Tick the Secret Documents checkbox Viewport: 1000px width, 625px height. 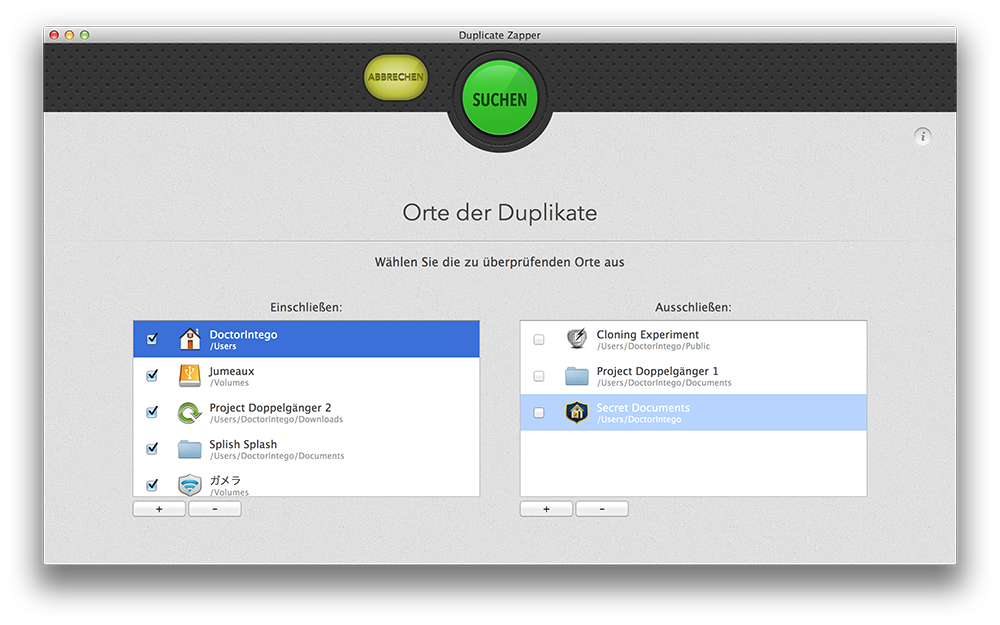coord(539,413)
